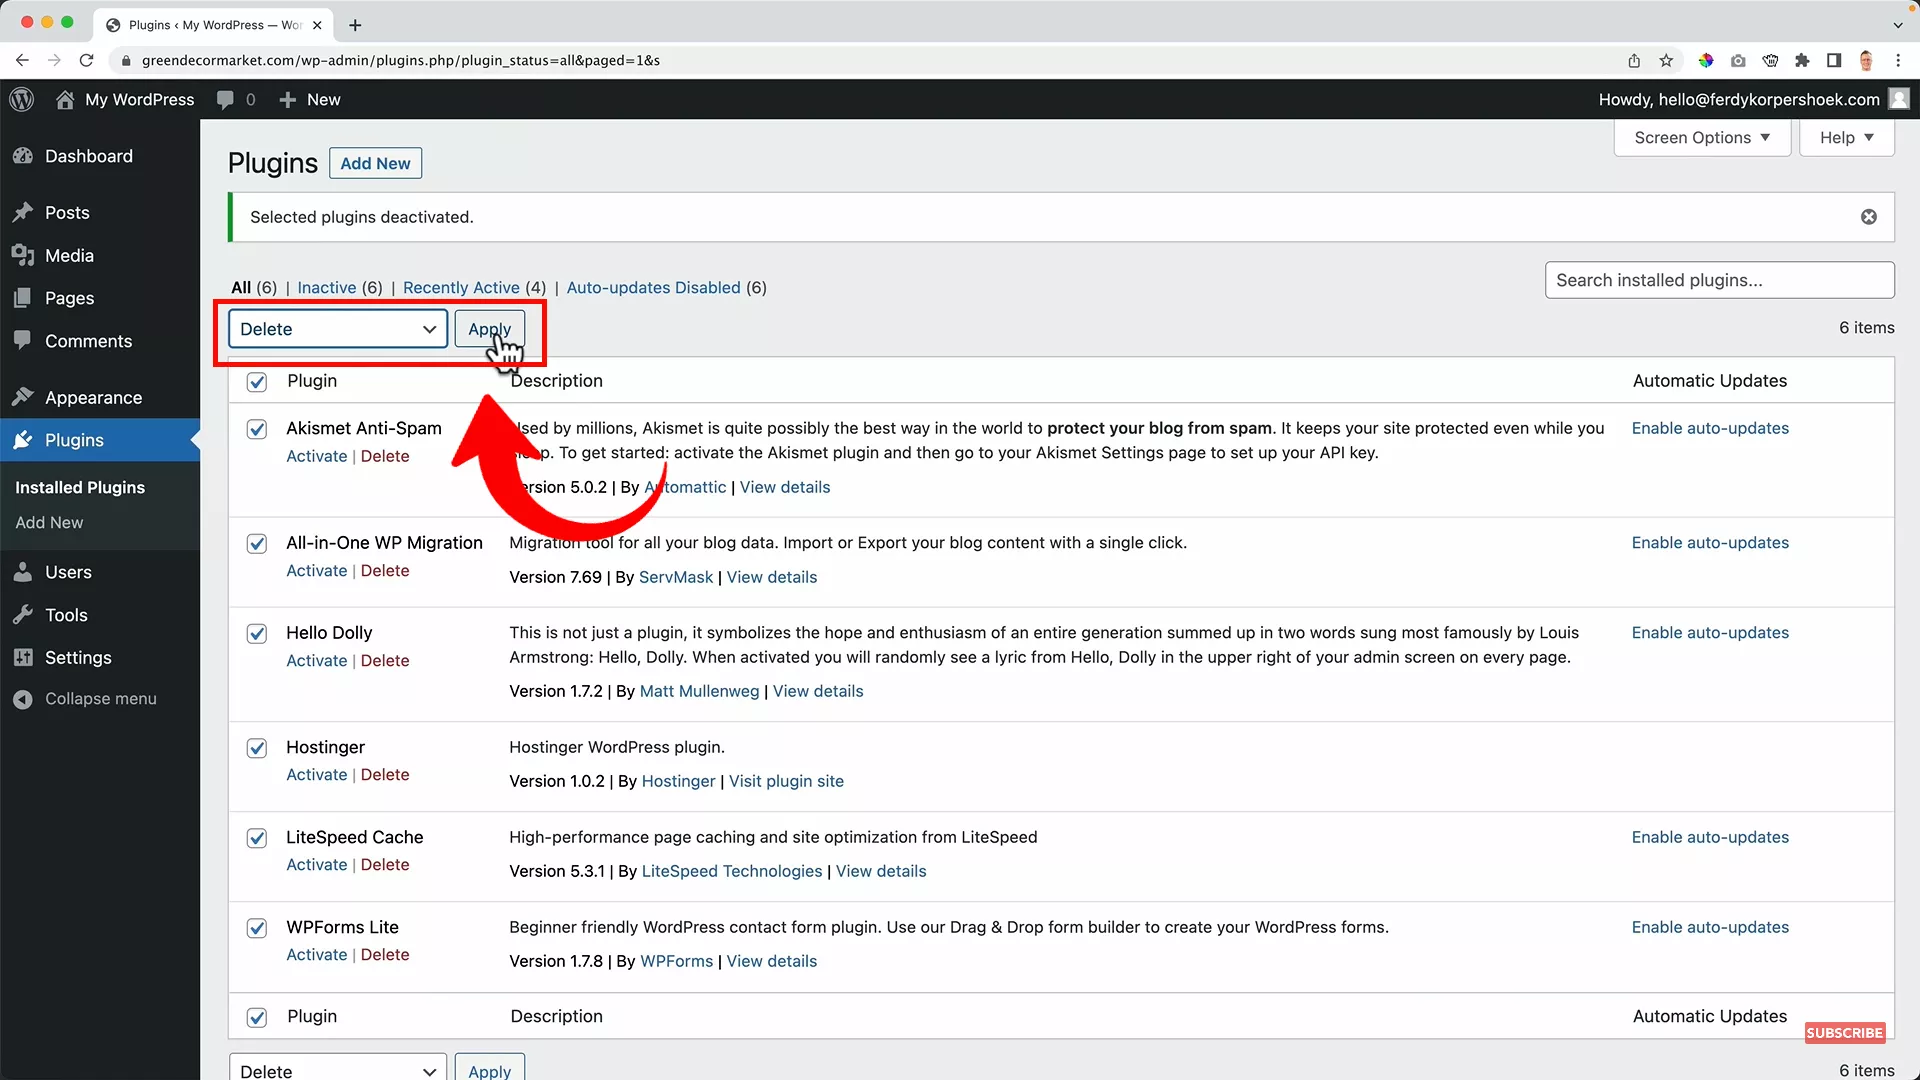Open the bulk actions Delete dropdown
Viewport: 1920px width, 1080px height.
coord(337,329)
